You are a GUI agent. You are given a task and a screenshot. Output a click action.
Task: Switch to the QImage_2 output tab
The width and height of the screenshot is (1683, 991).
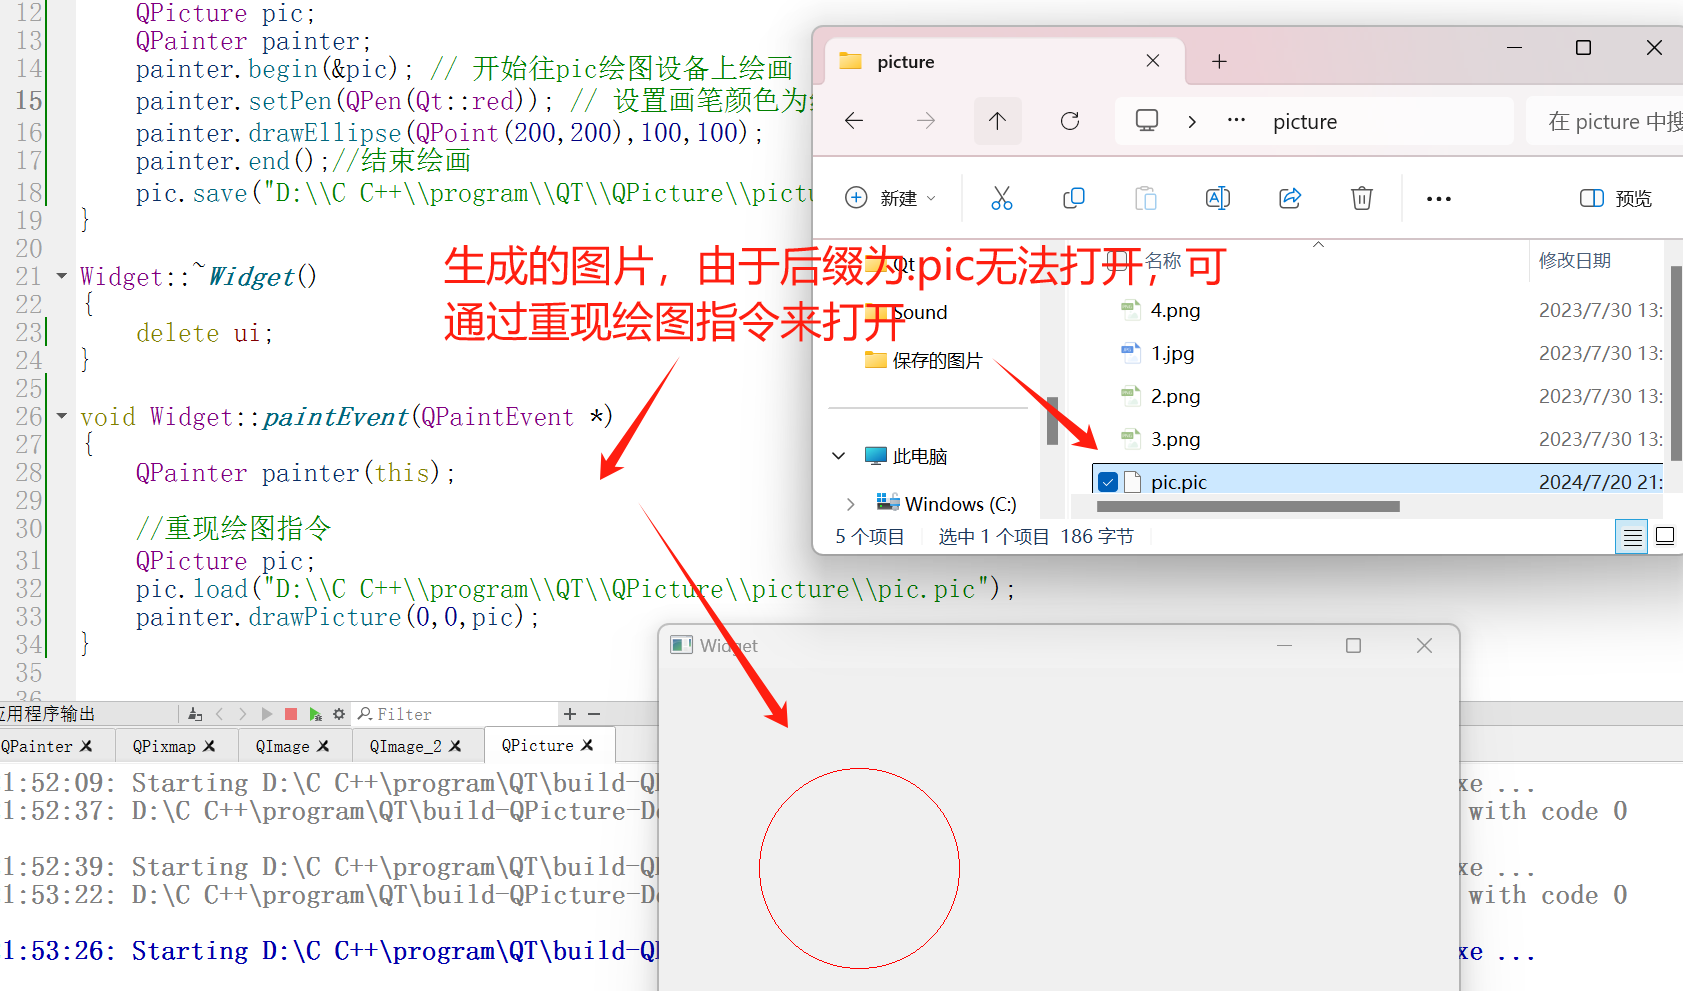(x=405, y=746)
